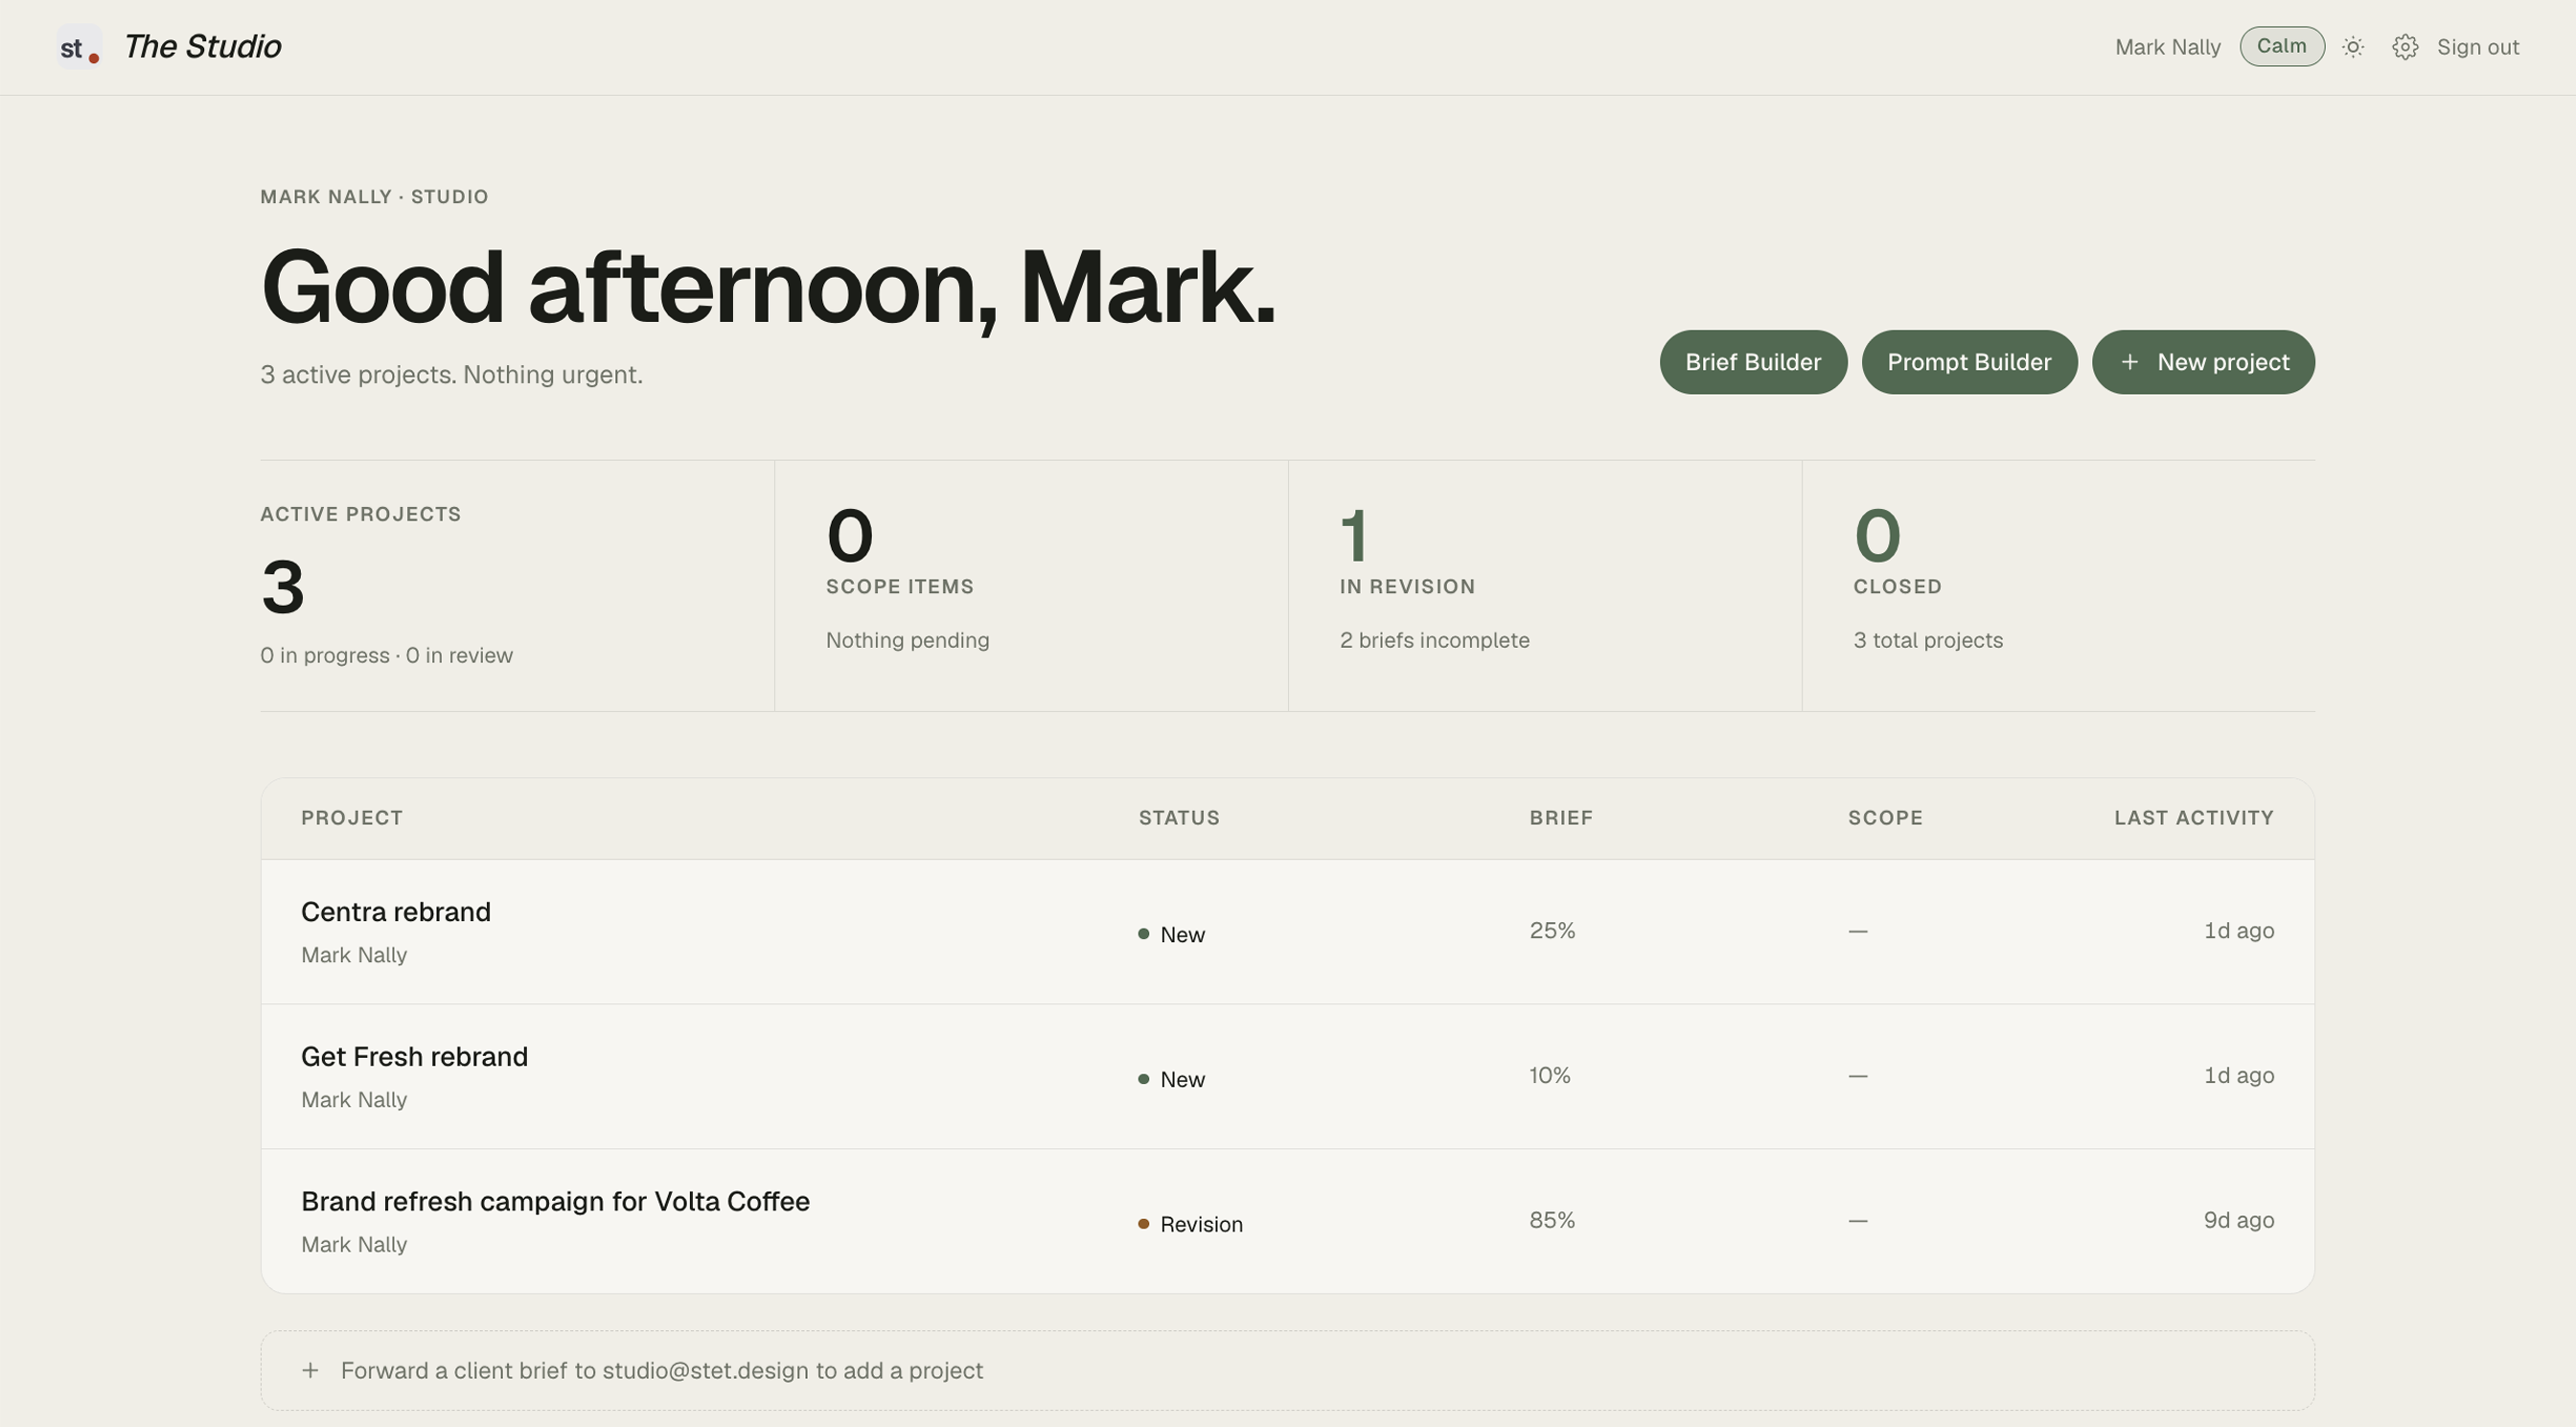This screenshot has height=1427, width=2576.
Task: Sort by Last Activity column header
Action: pyautogui.click(x=2194, y=818)
